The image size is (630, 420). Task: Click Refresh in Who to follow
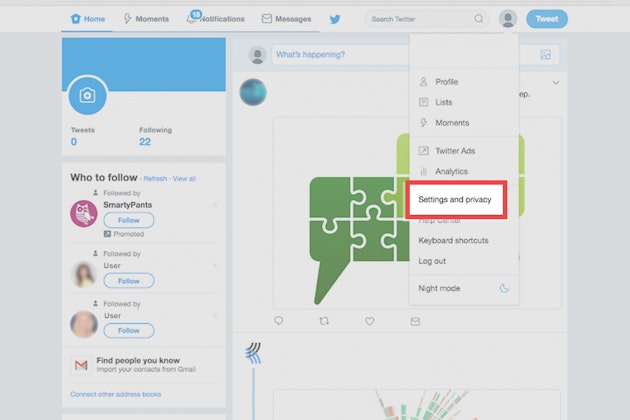pyautogui.click(x=155, y=178)
